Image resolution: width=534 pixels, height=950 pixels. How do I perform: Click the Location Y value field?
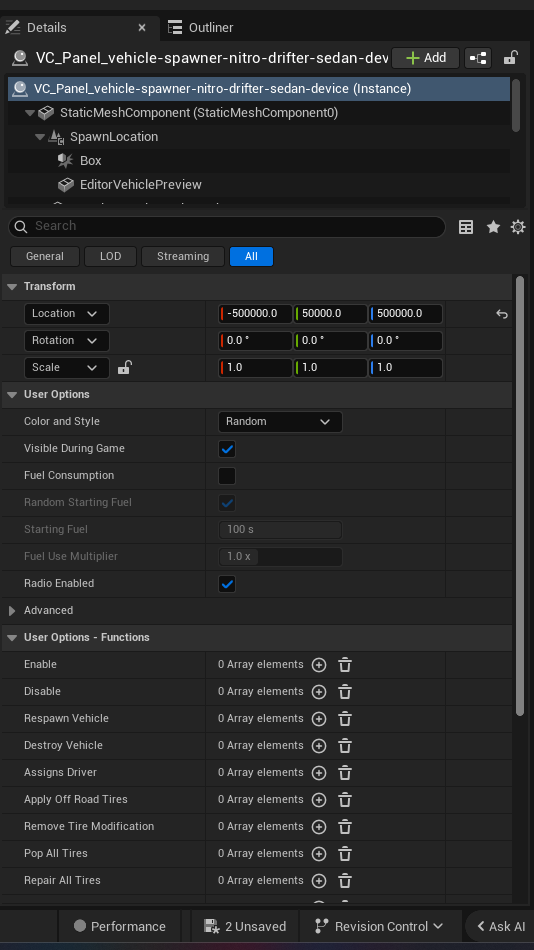point(330,314)
